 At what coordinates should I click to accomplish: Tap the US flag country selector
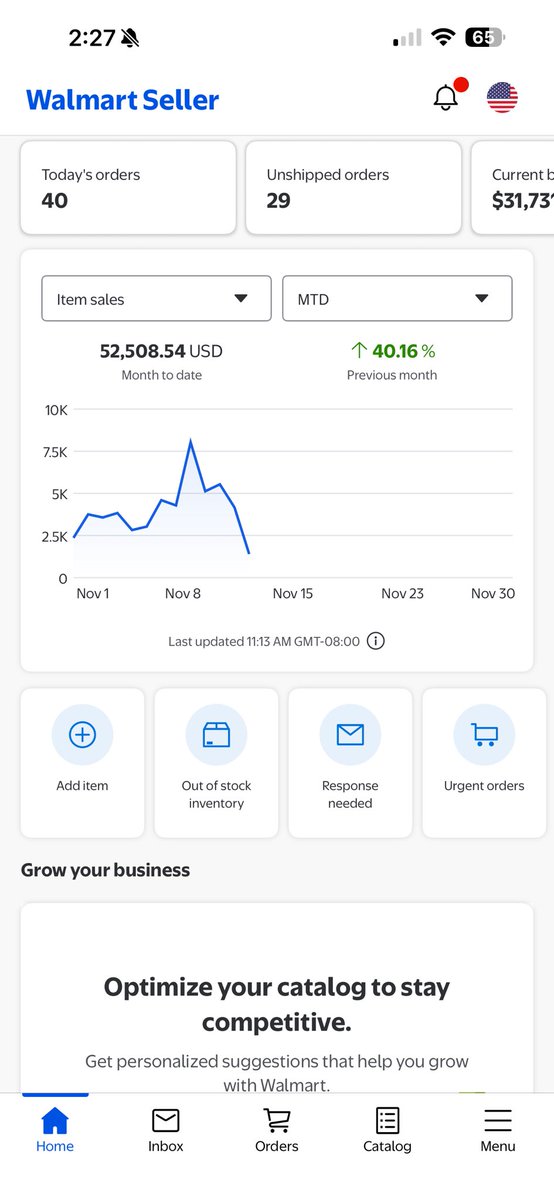coord(502,98)
